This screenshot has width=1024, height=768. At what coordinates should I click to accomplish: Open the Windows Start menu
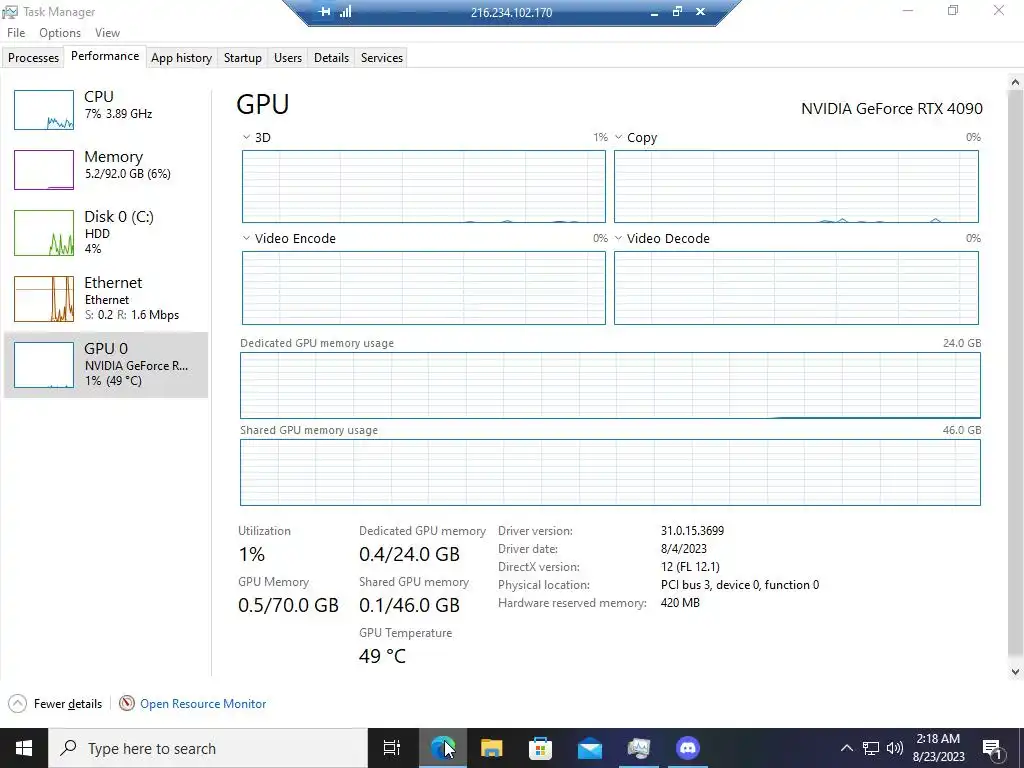(x=24, y=748)
